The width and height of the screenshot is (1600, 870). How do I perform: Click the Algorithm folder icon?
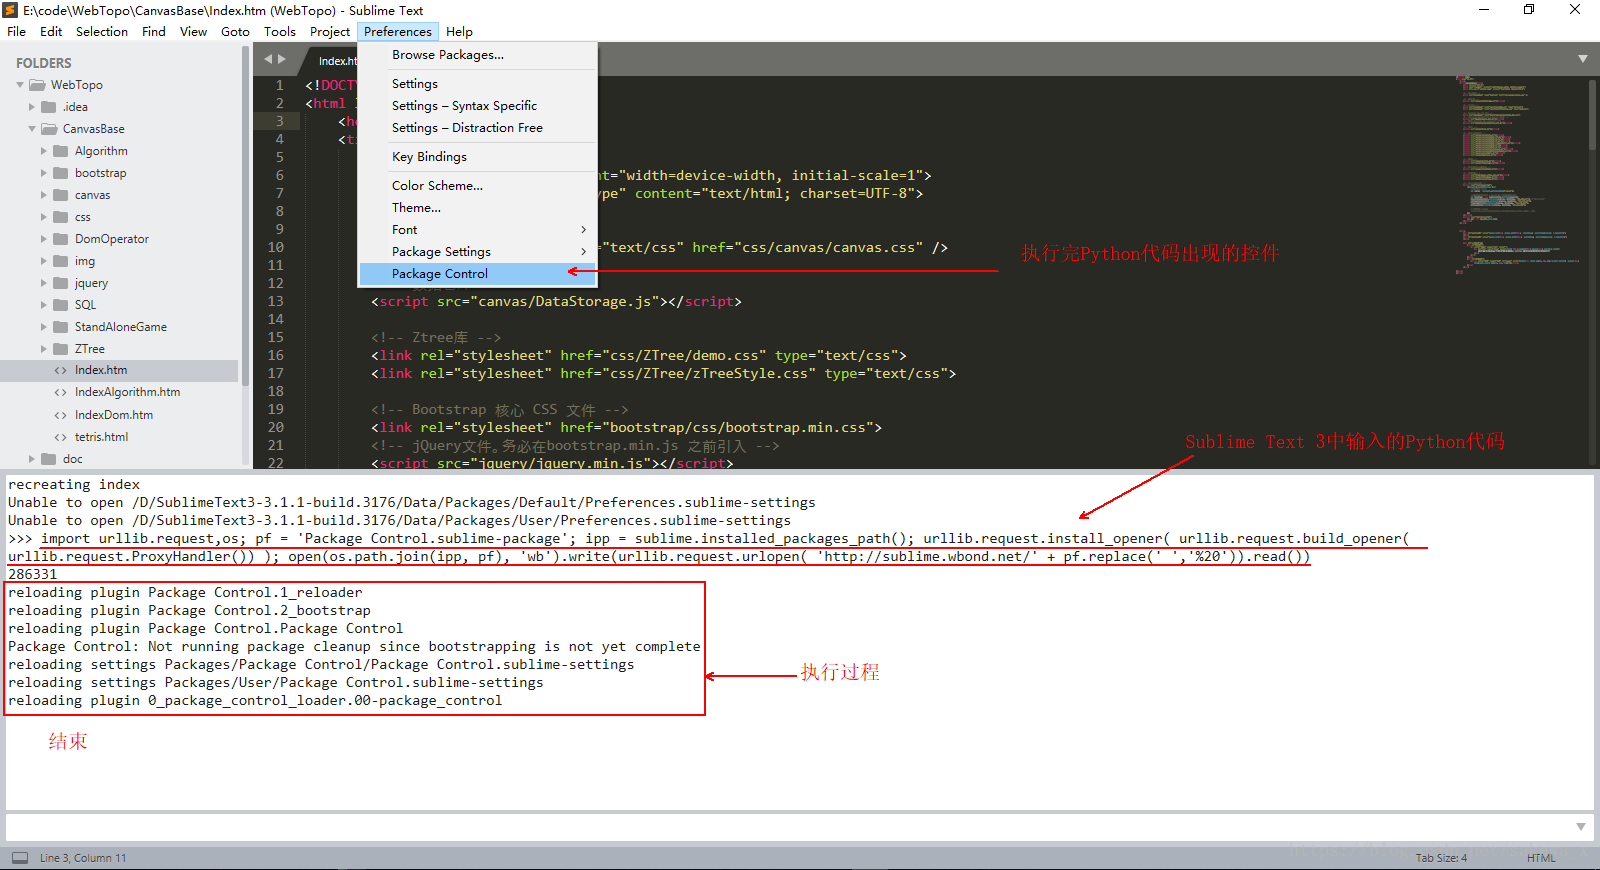(x=61, y=151)
